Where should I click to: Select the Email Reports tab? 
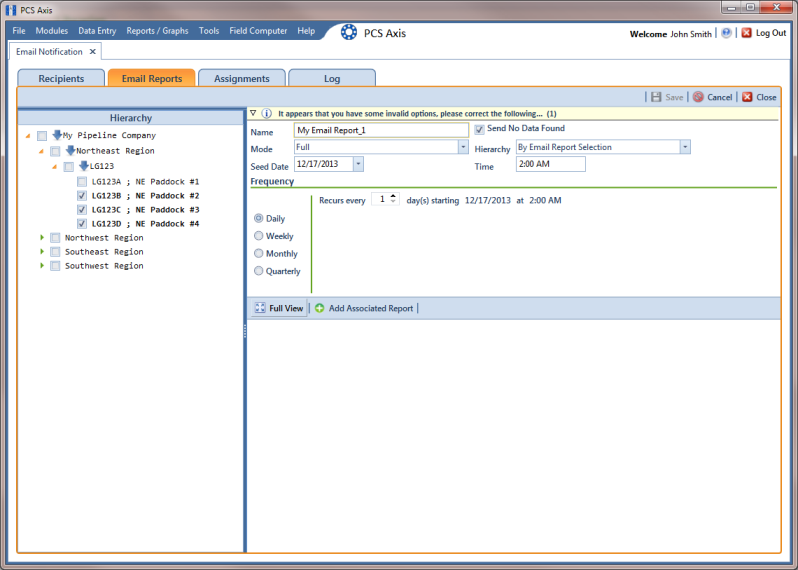[x=152, y=78]
